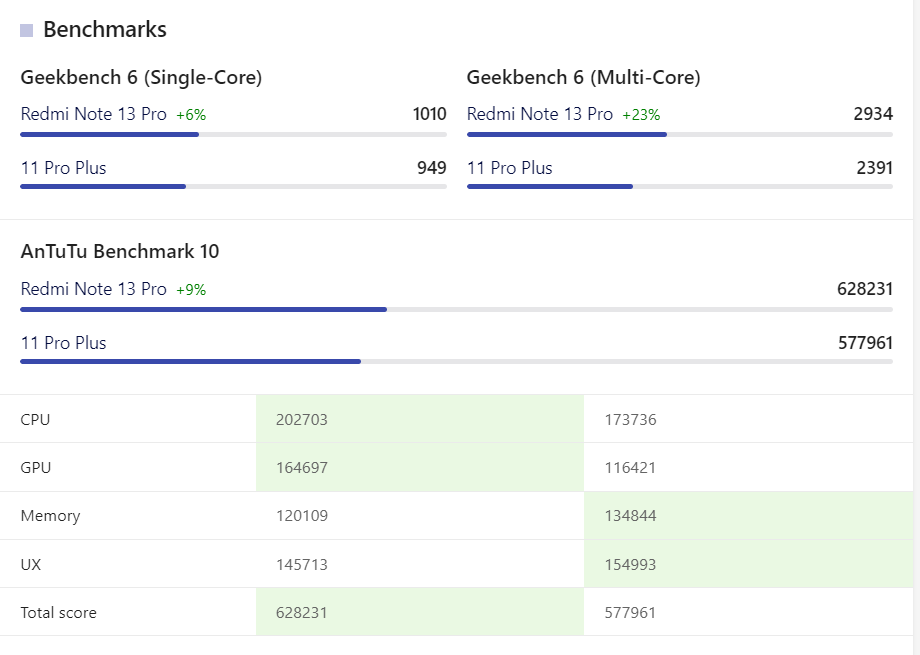Viewport: 920px width, 655px height.
Task: Open Redmi Note 13 Pro link in Single-Core
Action: point(93,114)
